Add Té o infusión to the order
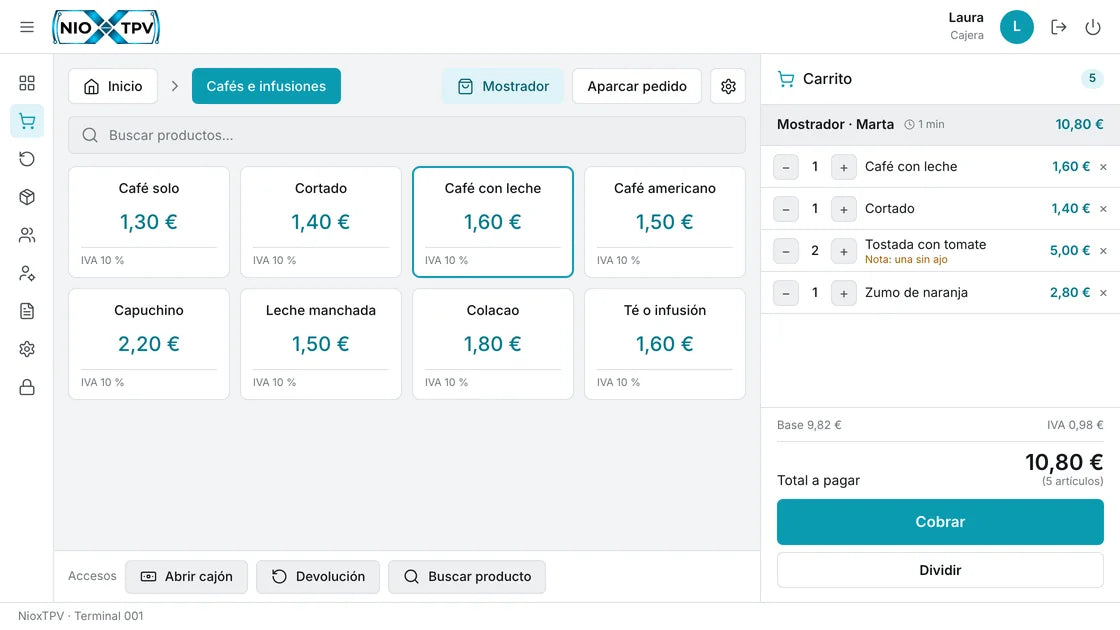Image resolution: width=1120 pixels, height=630 pixels. pos(665,344)
